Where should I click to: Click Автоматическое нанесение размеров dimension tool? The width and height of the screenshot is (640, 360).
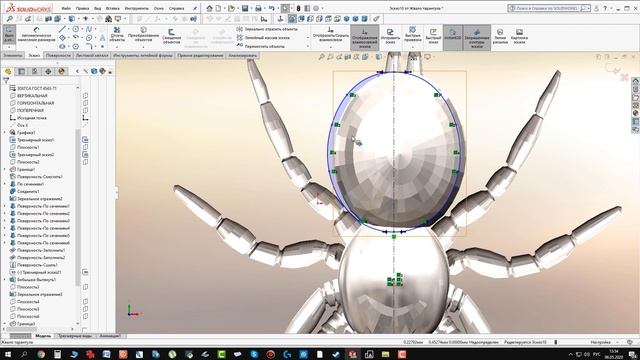click(x=36, y=35)
